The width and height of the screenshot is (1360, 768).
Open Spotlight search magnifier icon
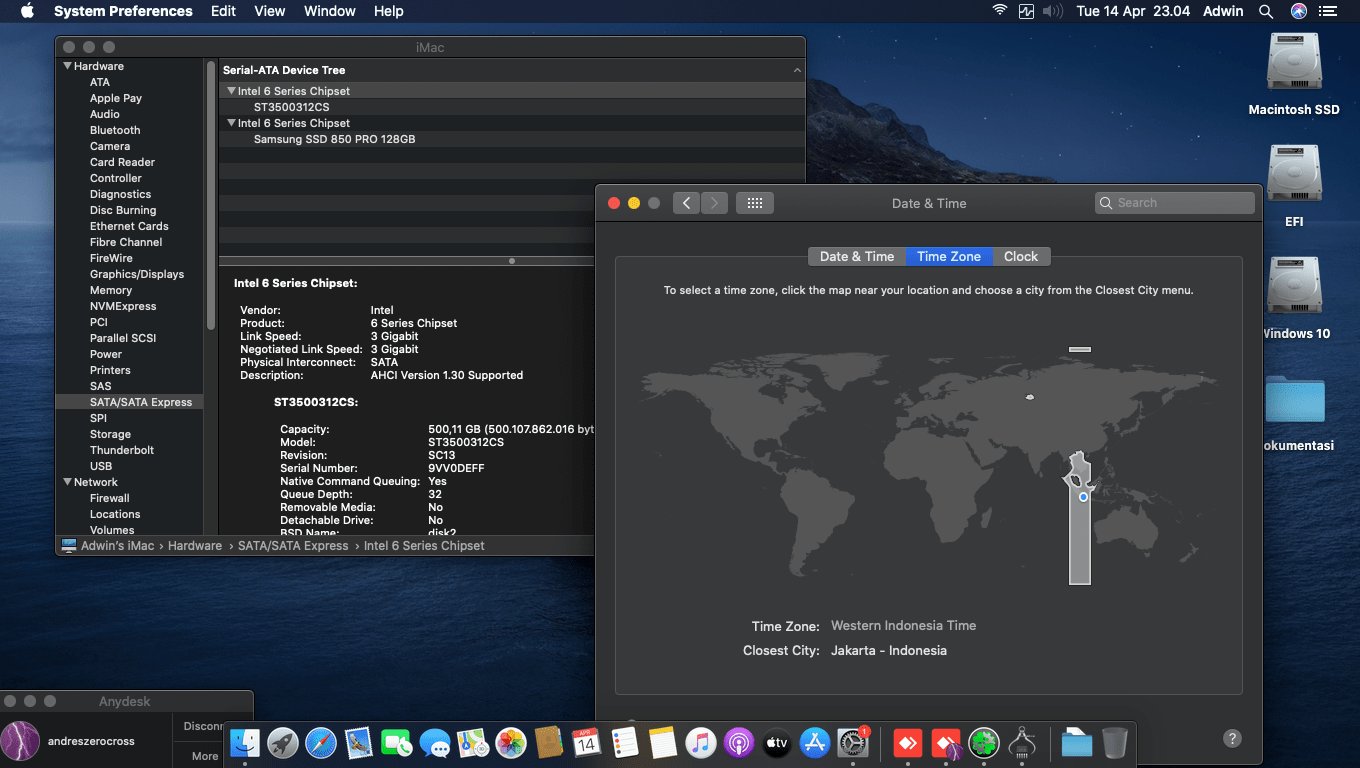pos(1266,11)
